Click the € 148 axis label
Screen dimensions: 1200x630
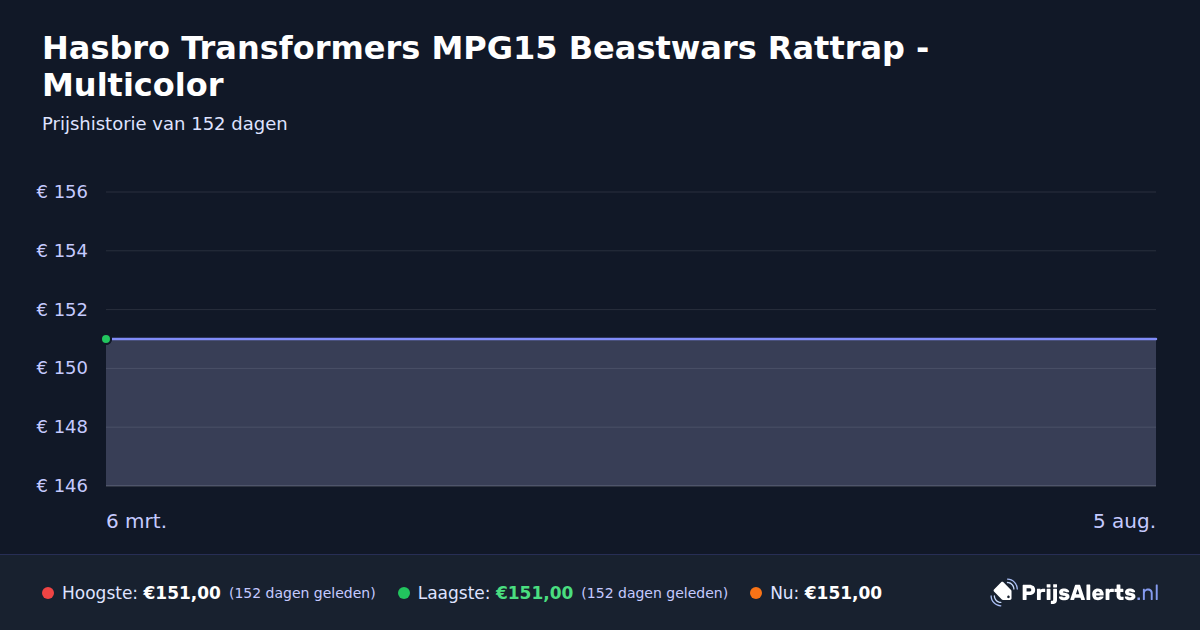point(62,427)
